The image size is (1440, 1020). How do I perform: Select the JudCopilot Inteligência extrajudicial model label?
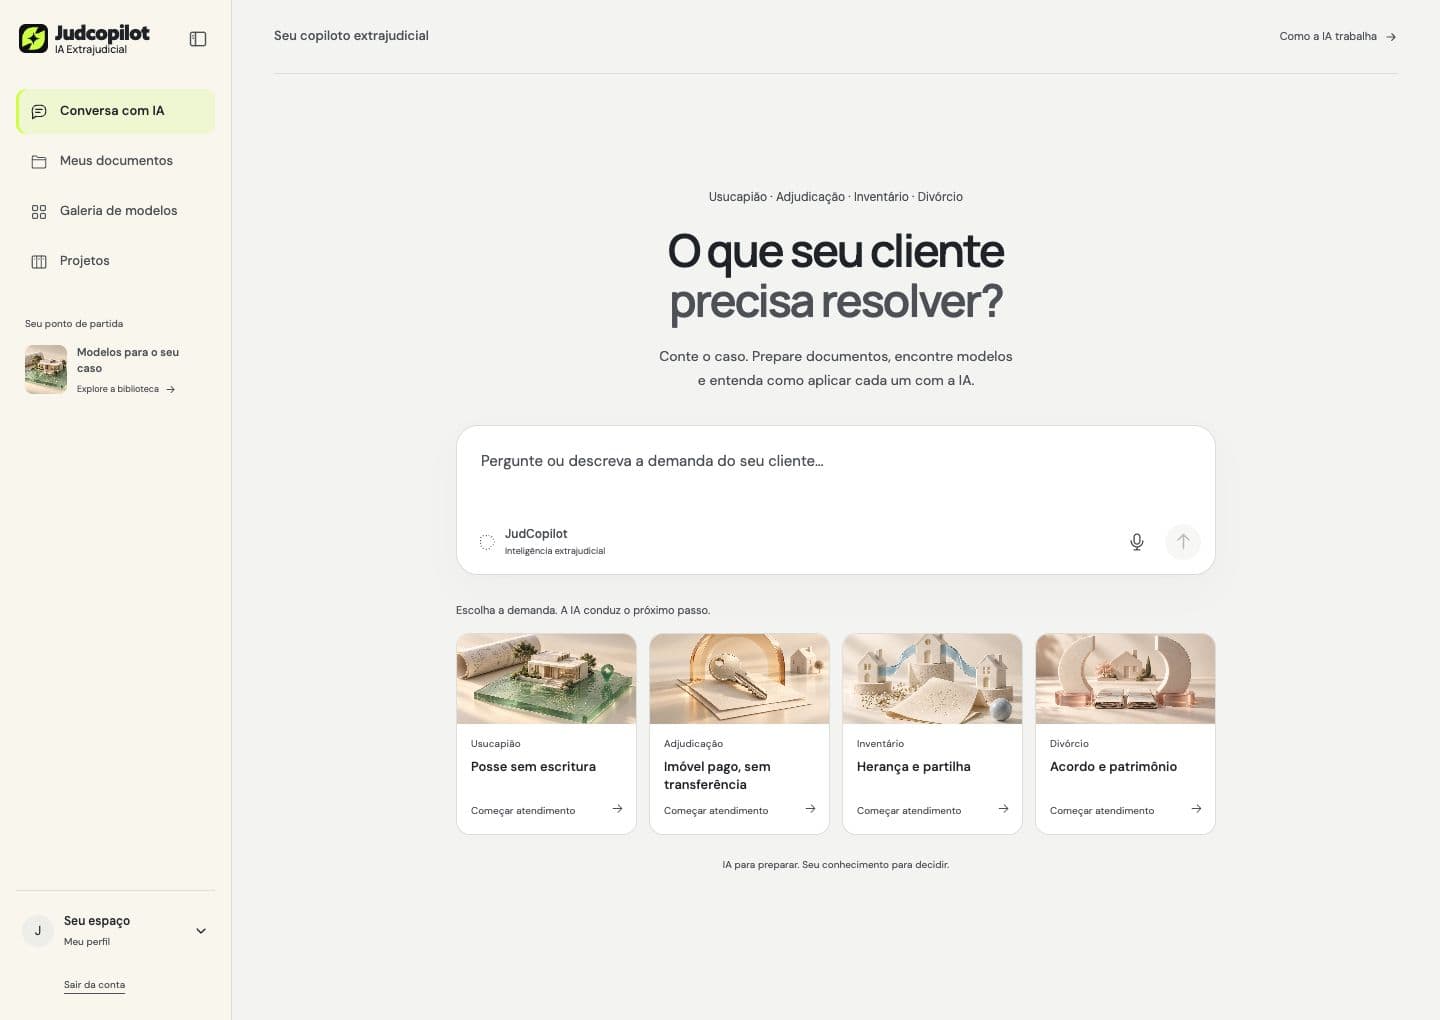pyautogui.click(x=555, y=541)
